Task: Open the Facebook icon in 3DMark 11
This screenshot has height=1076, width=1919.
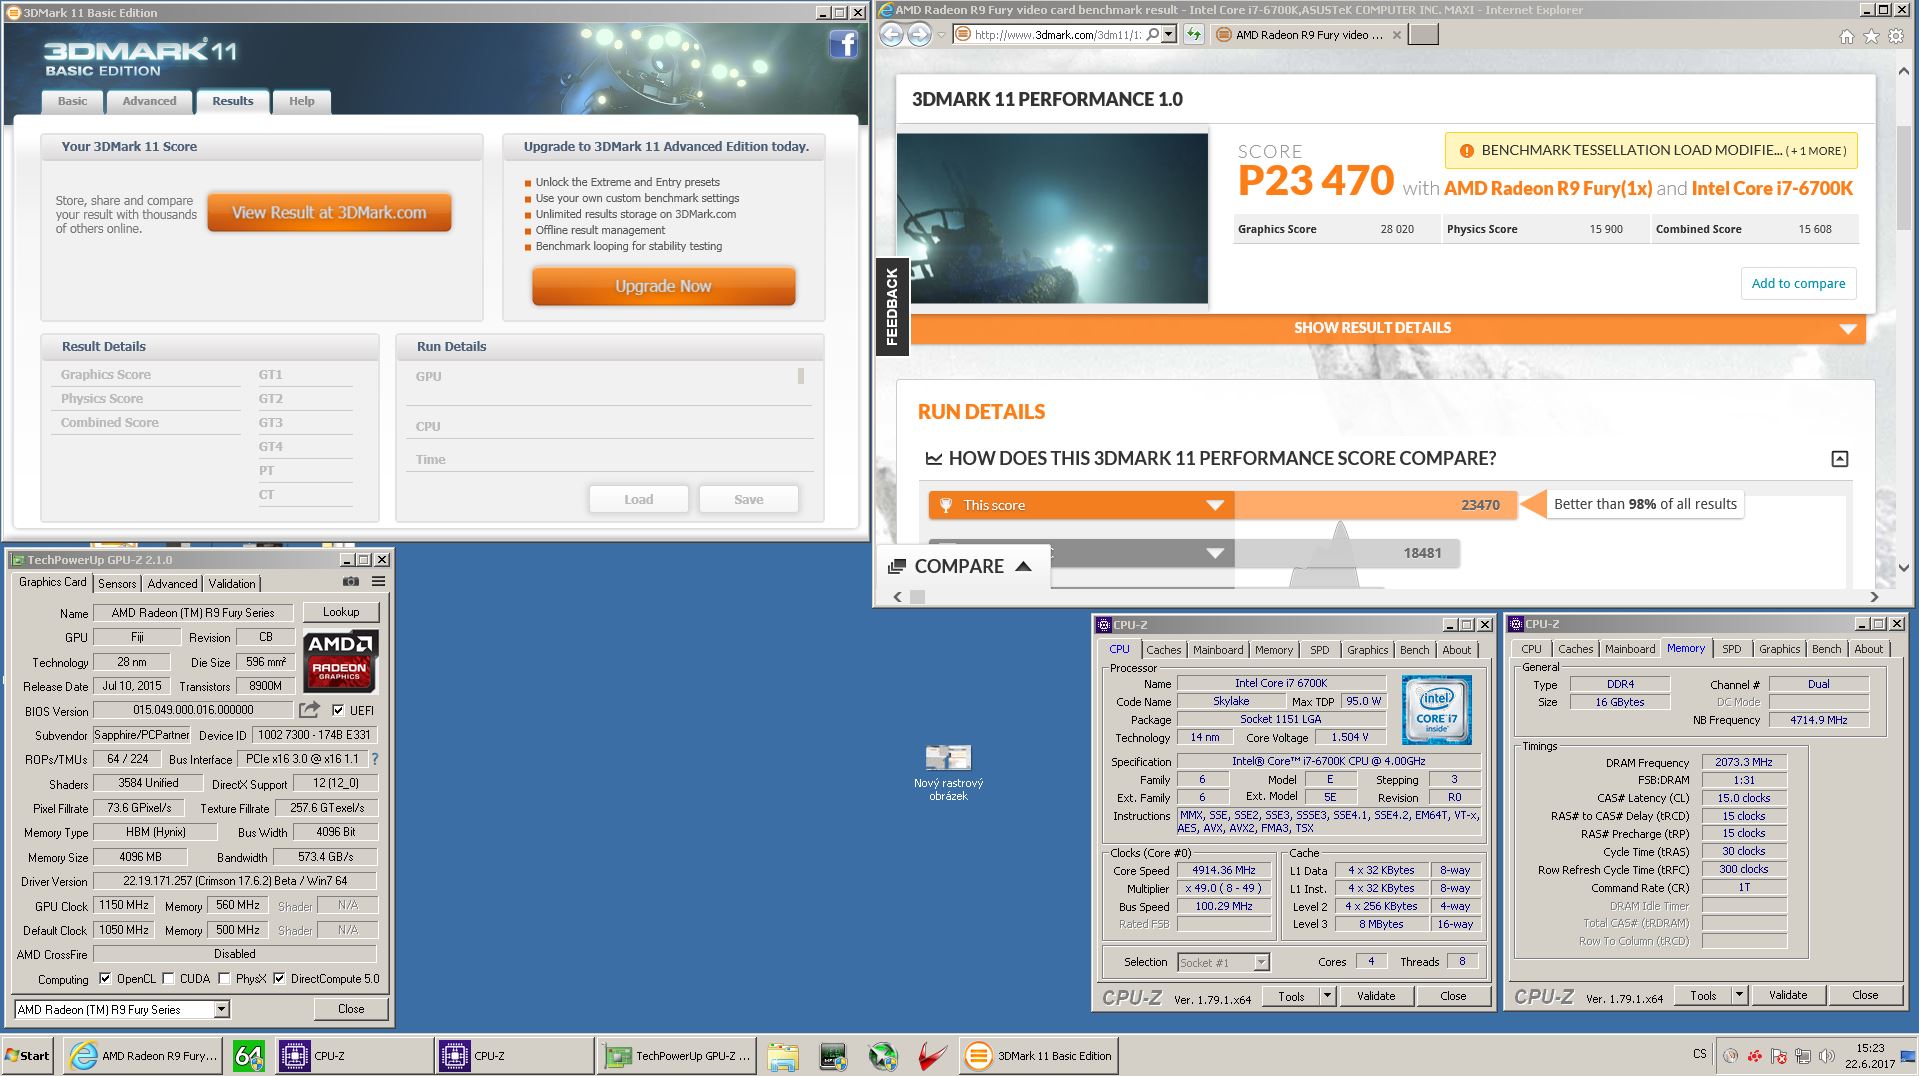Action: coord(843,45)
